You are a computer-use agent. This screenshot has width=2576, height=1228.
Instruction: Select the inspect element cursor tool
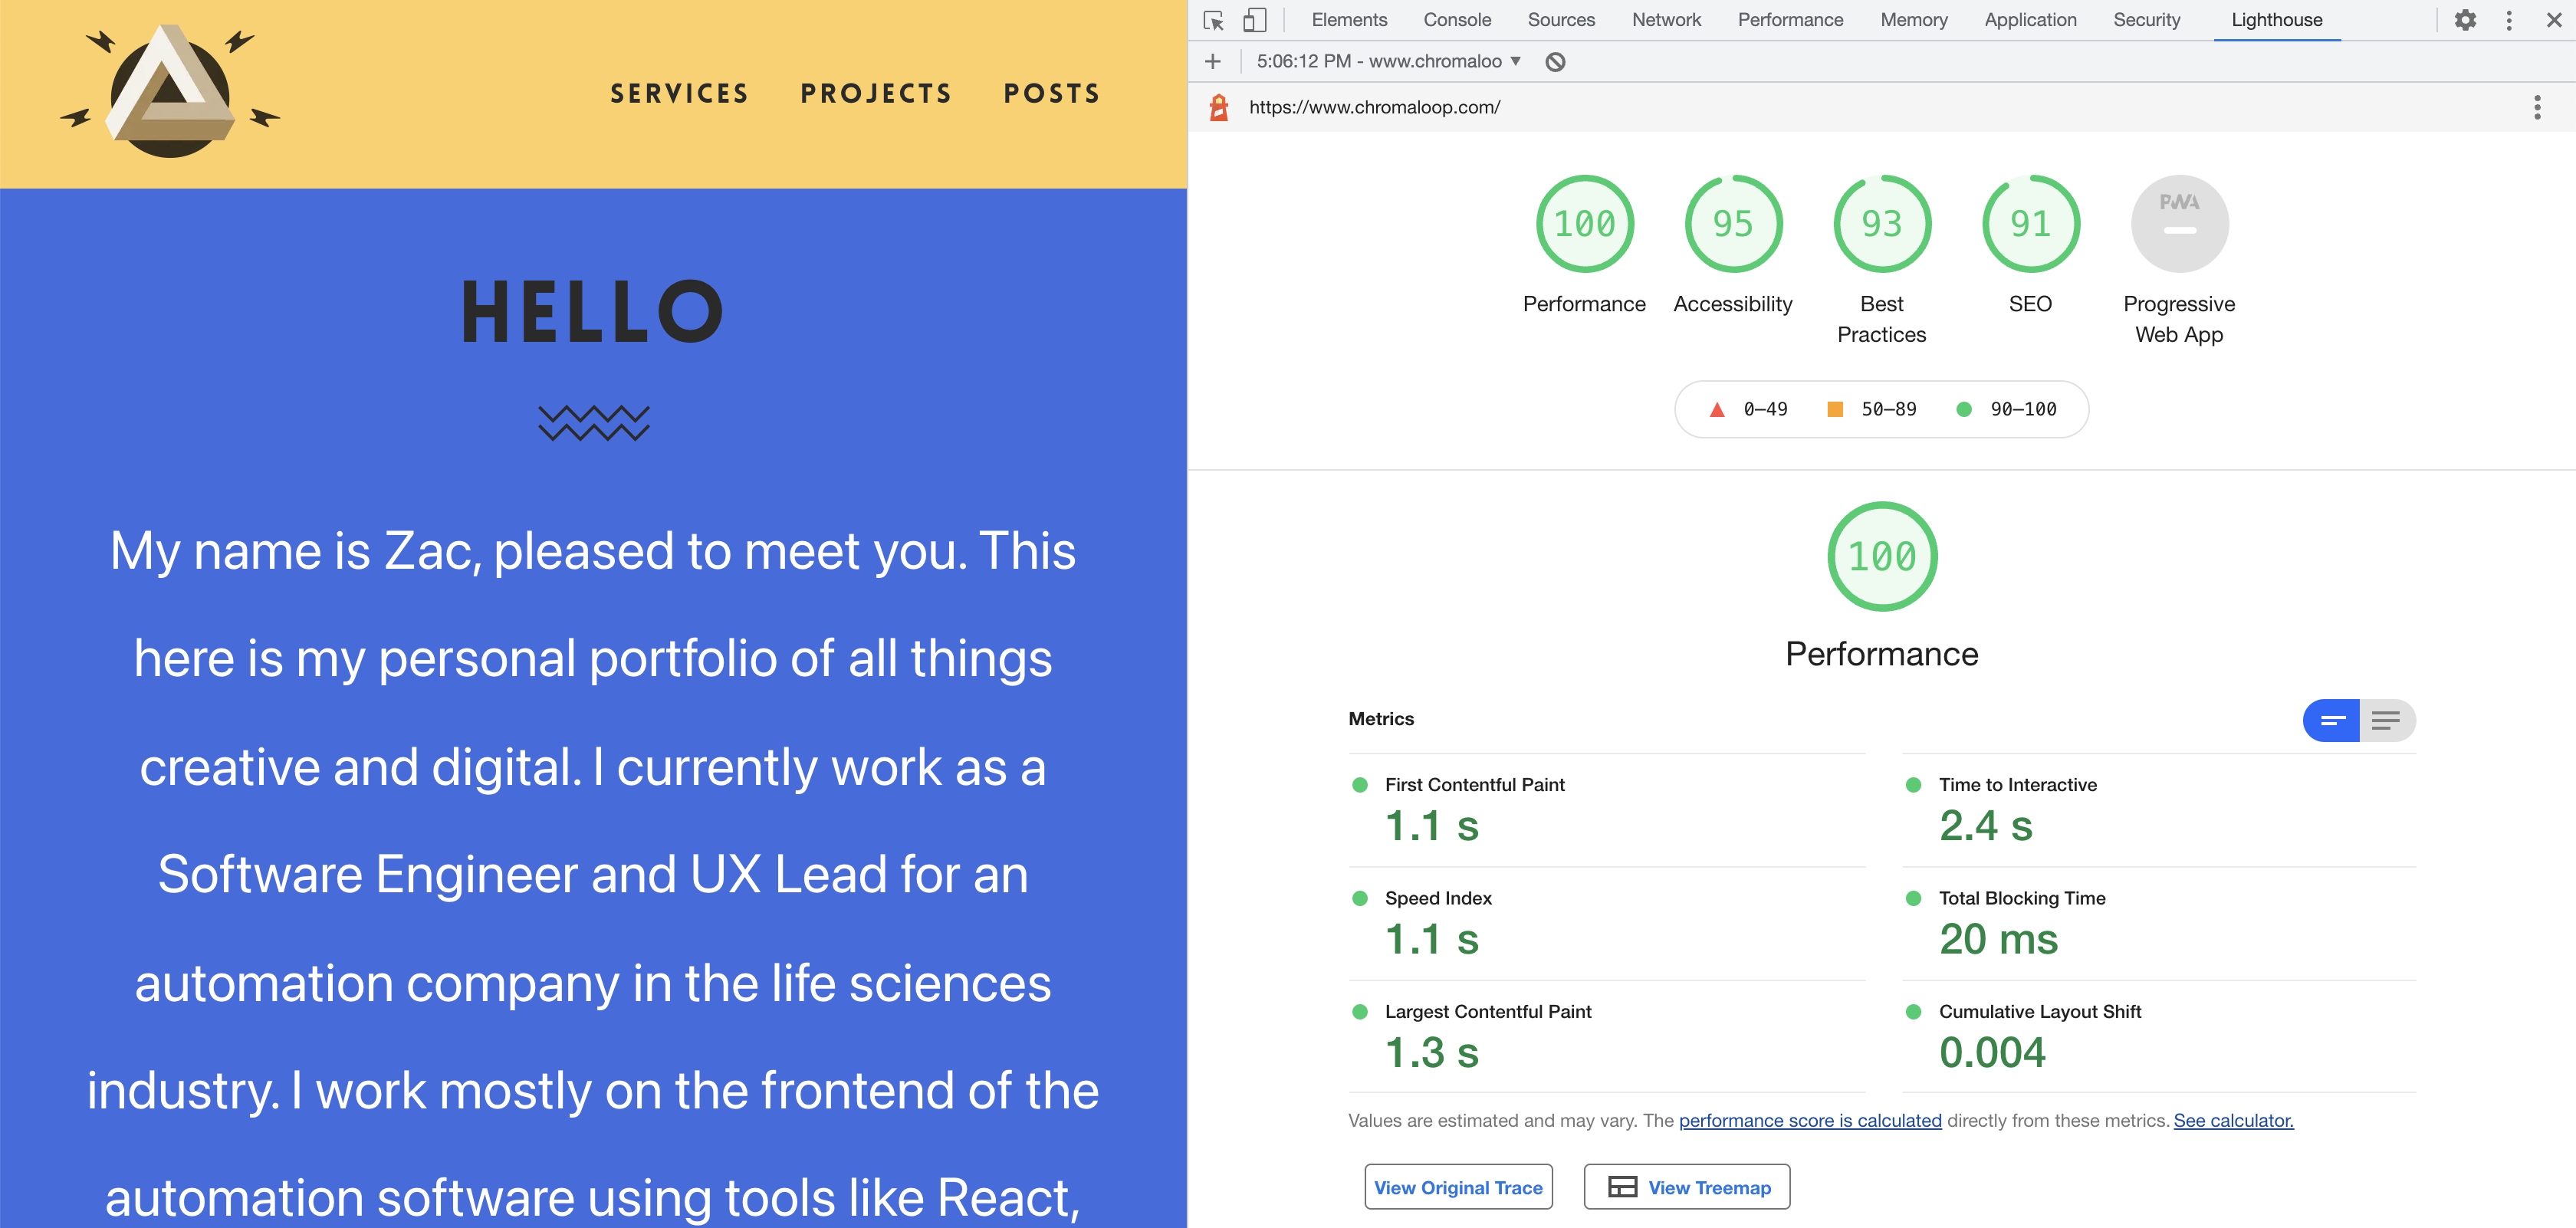pyautogui.click(x=1214, y=20)
